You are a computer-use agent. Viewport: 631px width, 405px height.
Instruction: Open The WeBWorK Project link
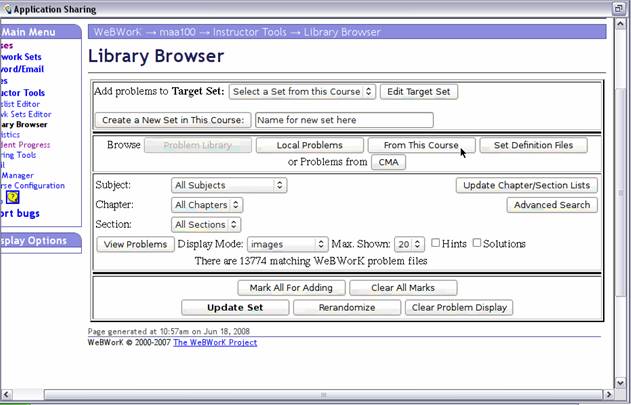point(215,342)
